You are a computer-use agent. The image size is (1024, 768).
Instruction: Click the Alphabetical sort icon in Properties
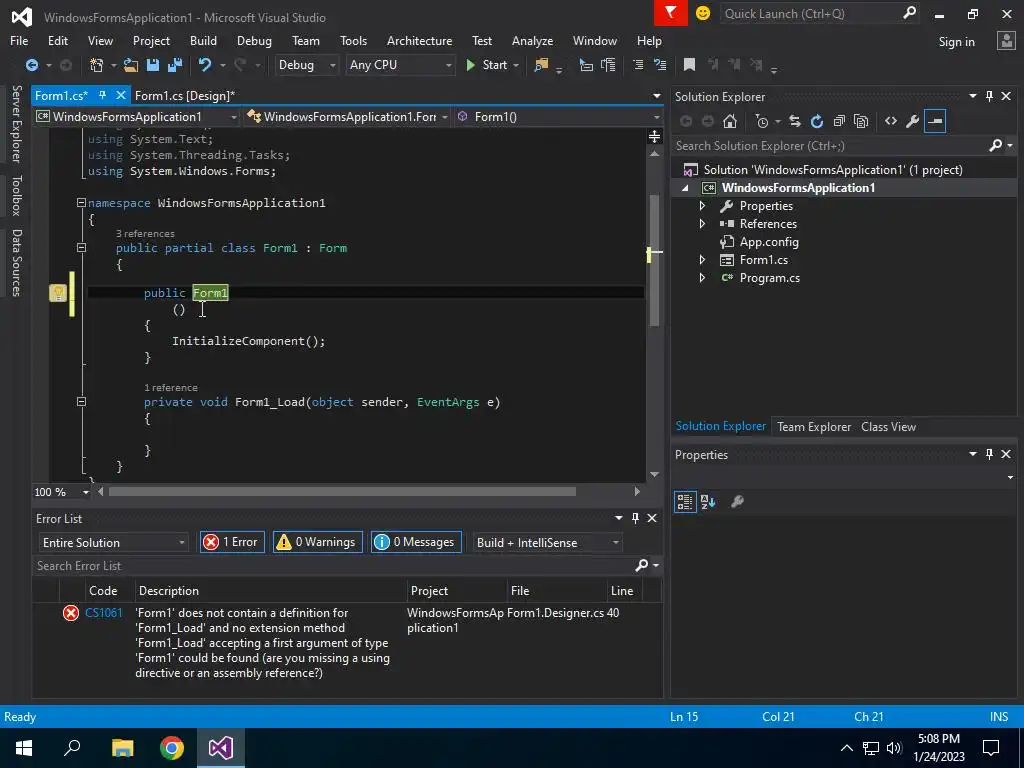coord(708,502)
